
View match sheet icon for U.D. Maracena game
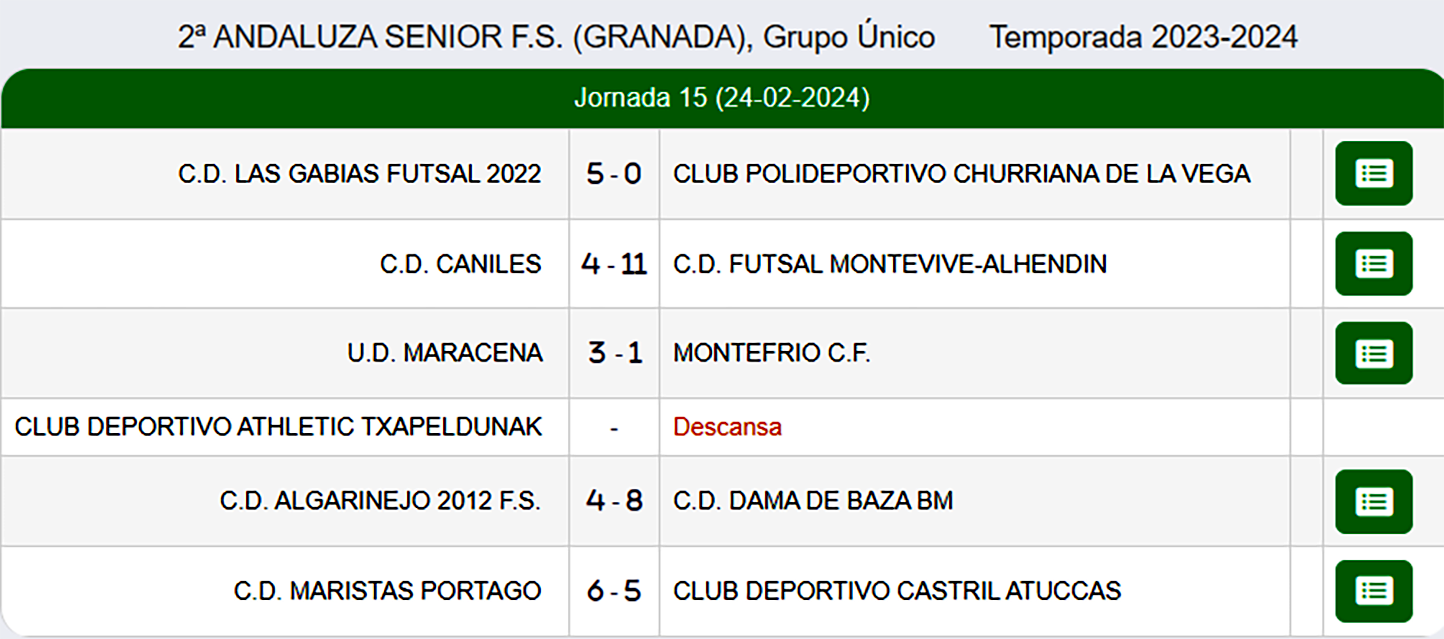[1374, 353]
